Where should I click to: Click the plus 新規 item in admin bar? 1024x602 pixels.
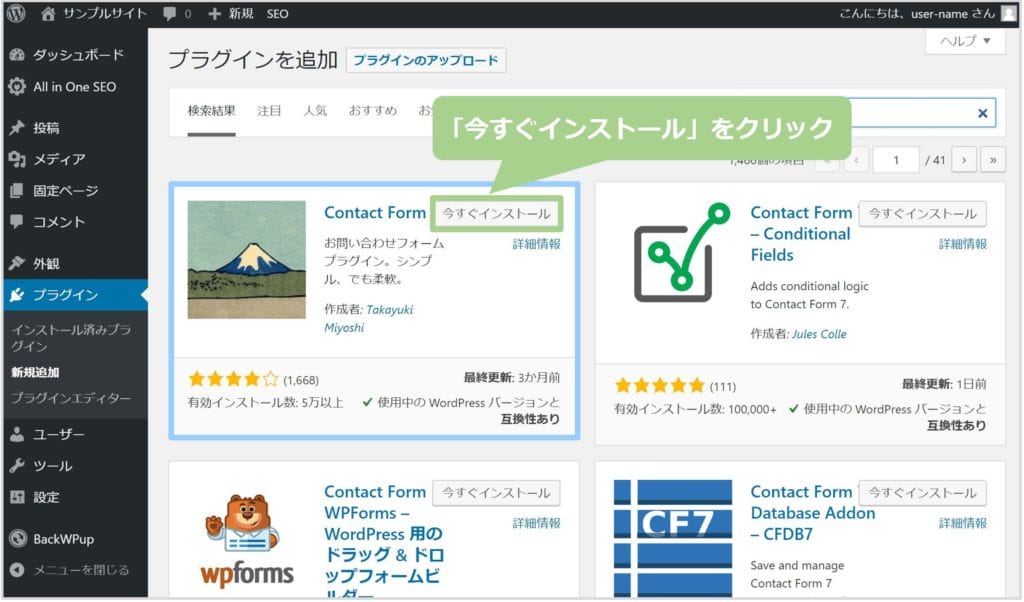pyautogui.click(x=231, y=13)
